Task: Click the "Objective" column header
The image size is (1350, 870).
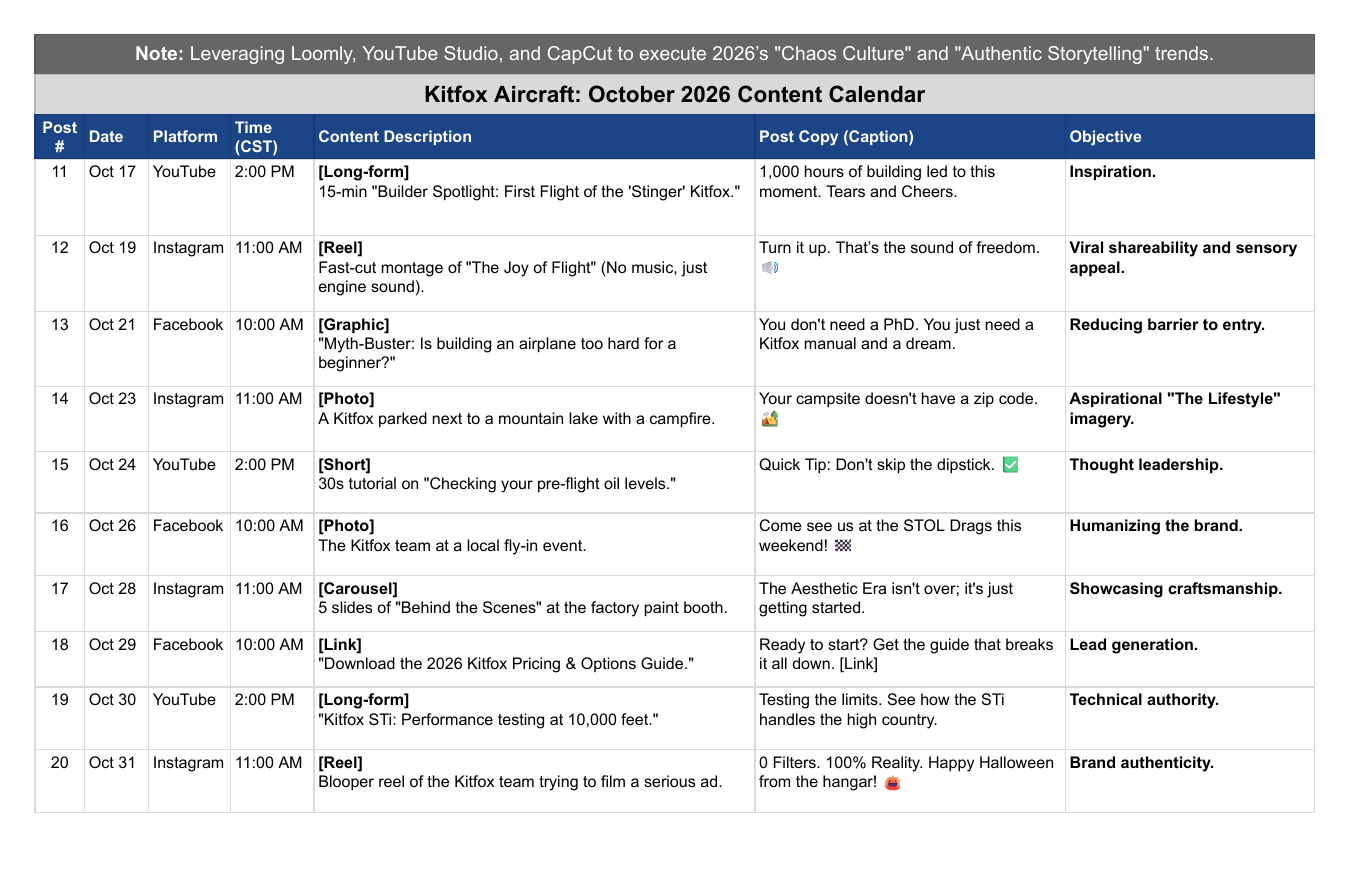Action: (x=1190, y=137)
